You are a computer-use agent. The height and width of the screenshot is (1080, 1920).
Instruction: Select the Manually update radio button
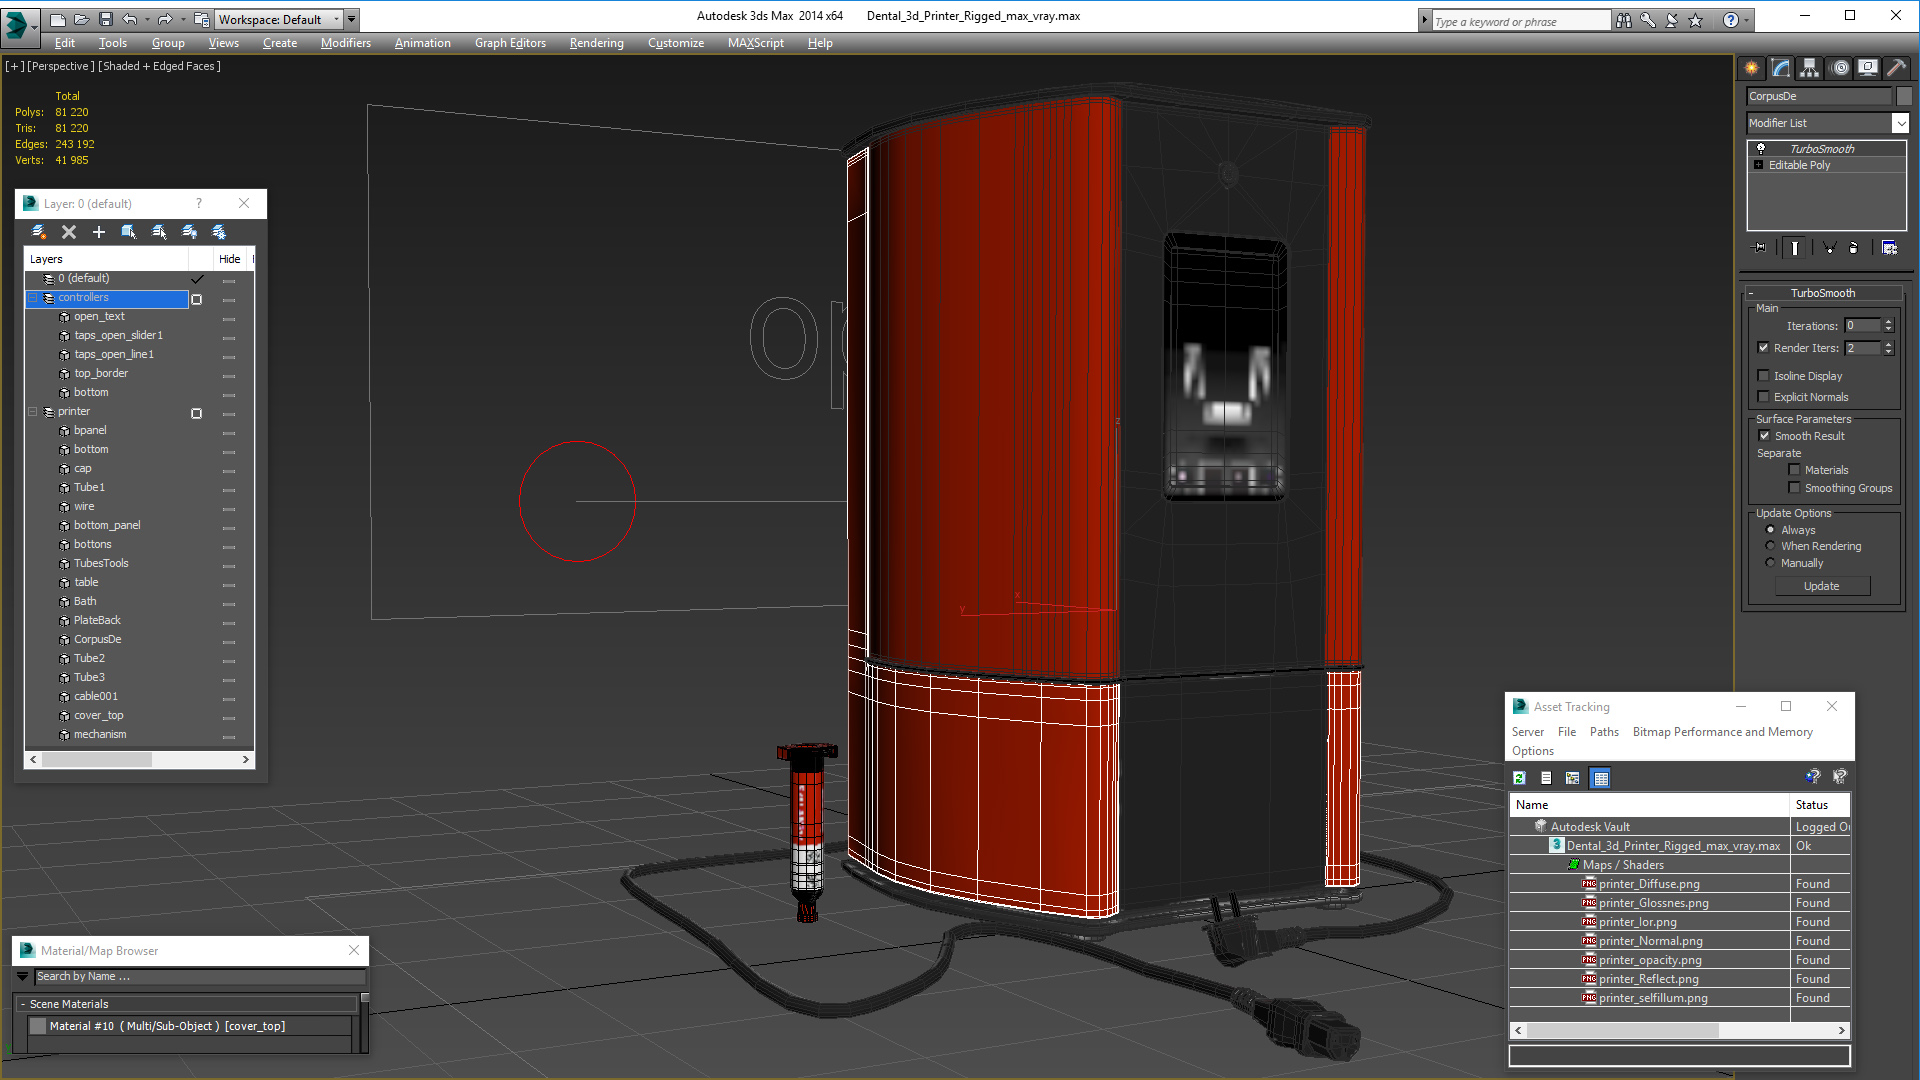coord(1770,563)
